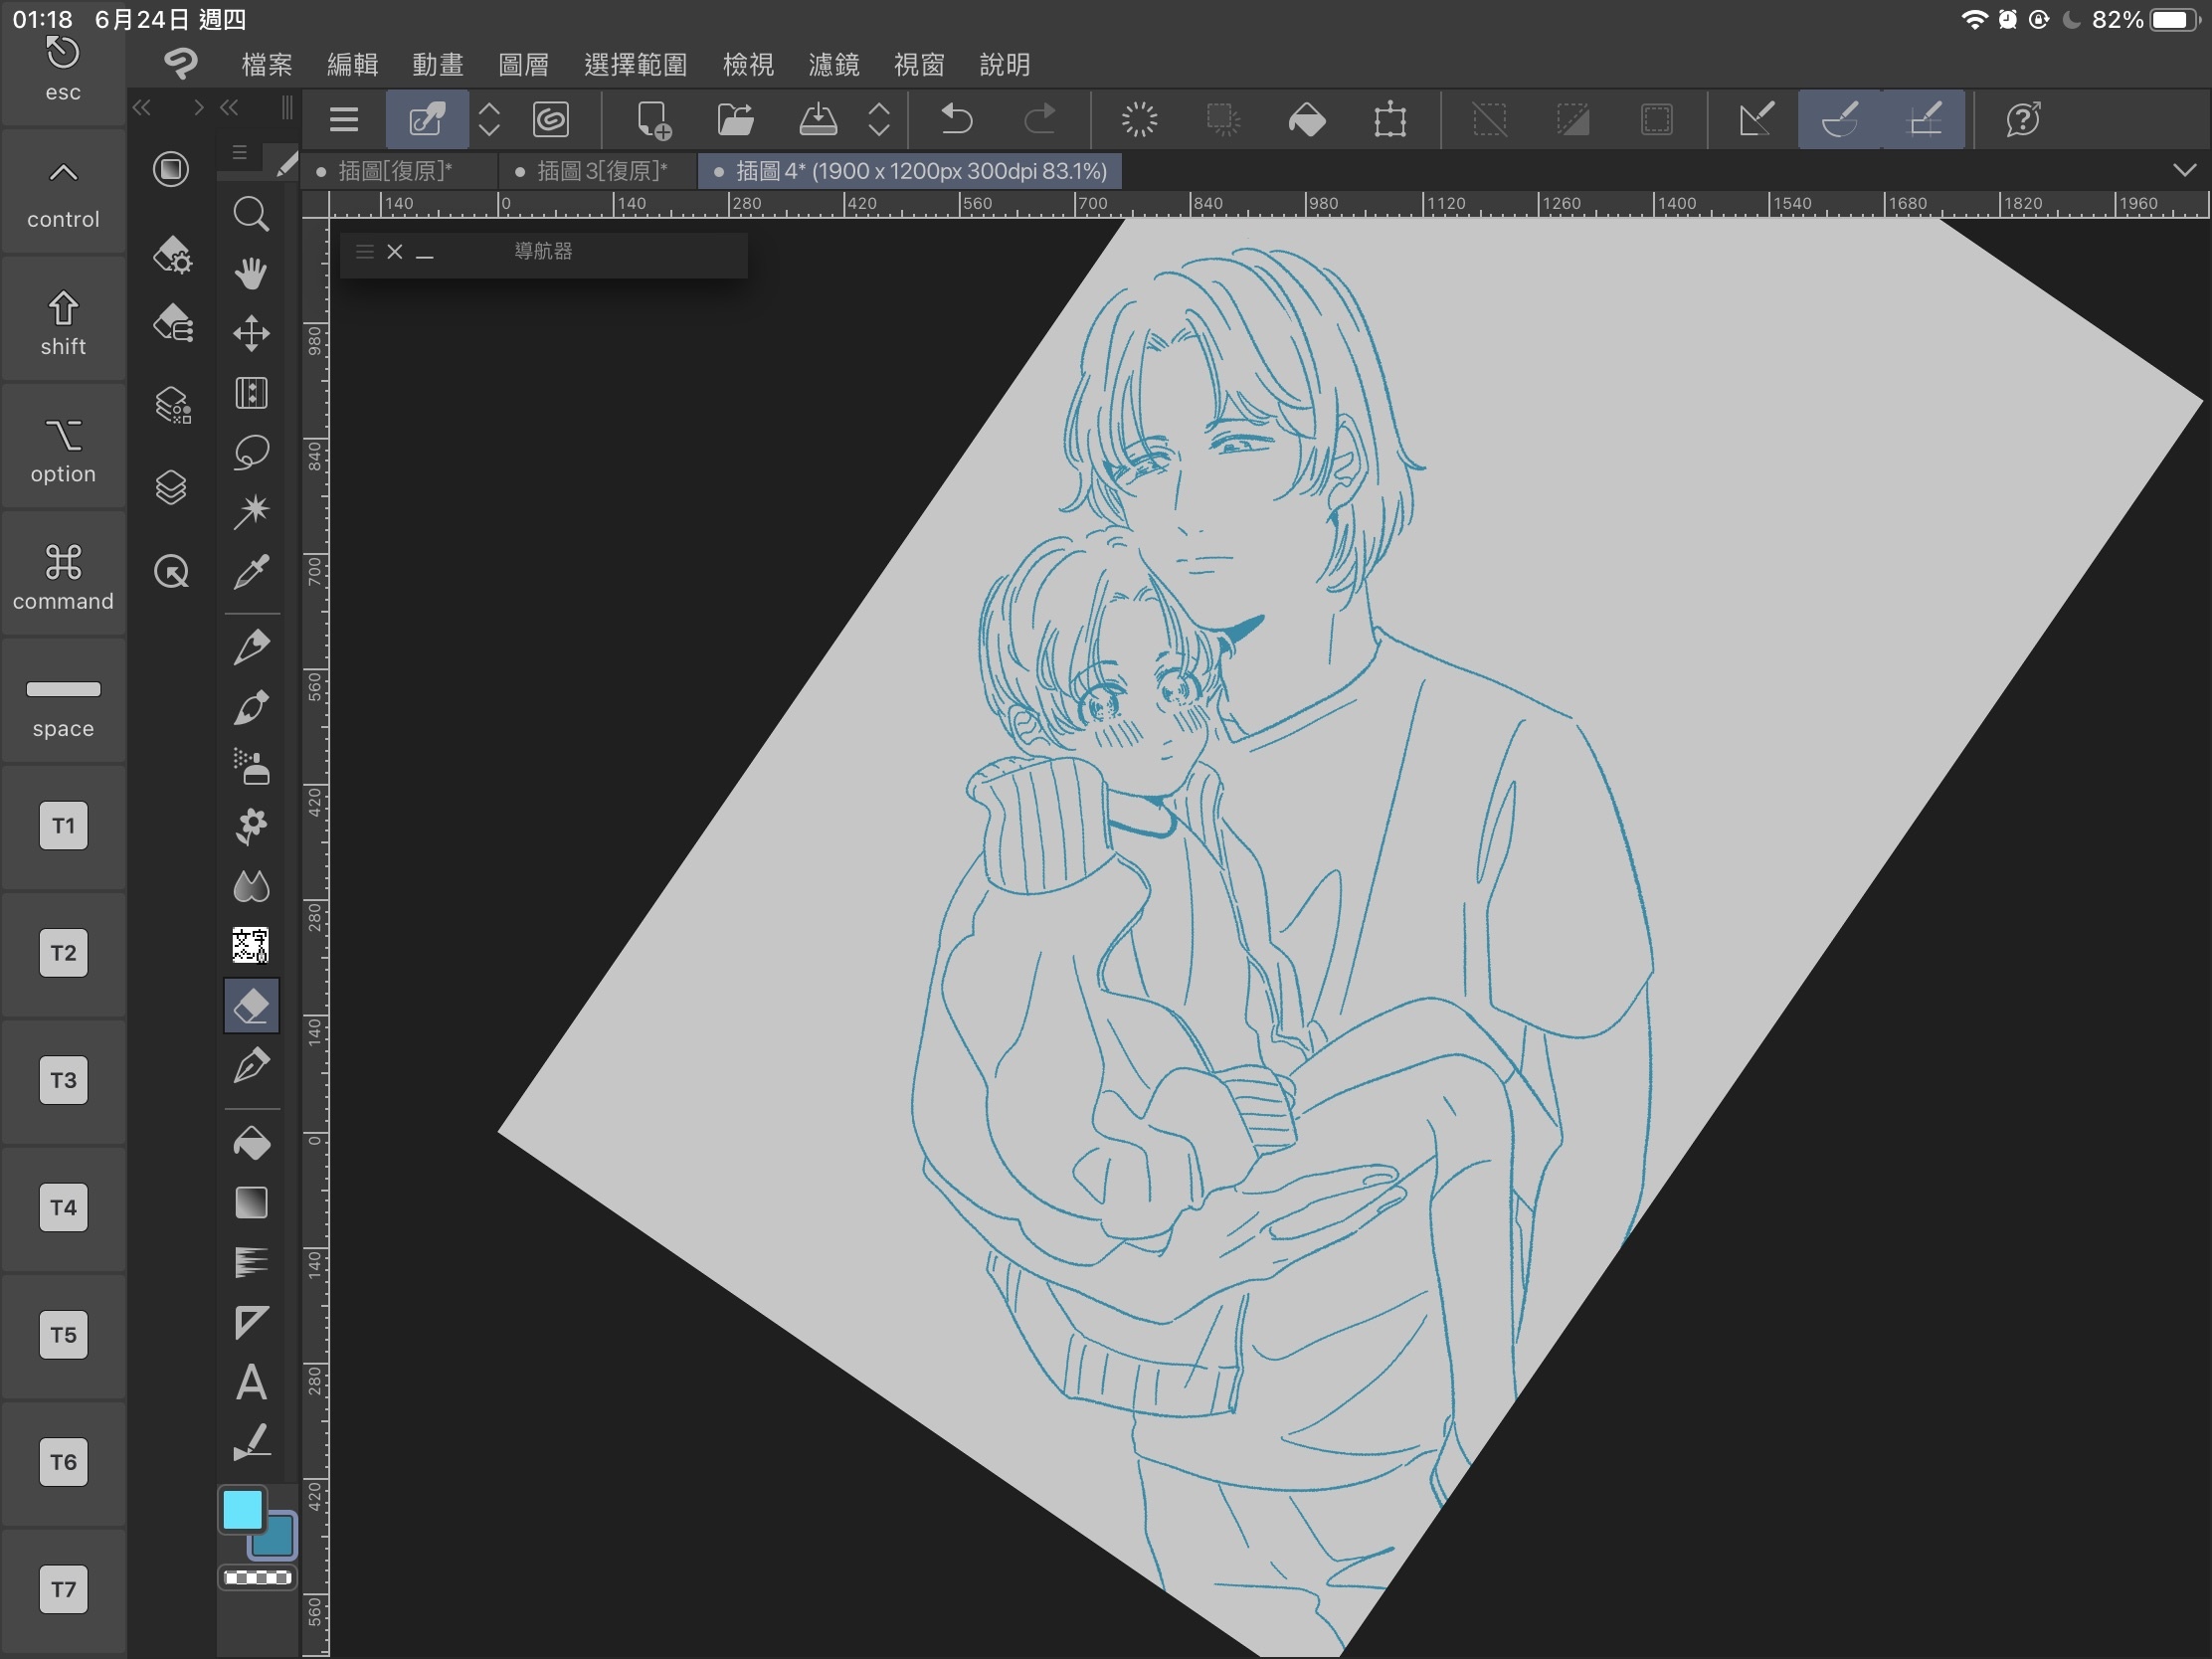Screen dimensions: 2212x1659
Task: Collapse the control edge keyboard arrow
Action: tap(63, 172)
